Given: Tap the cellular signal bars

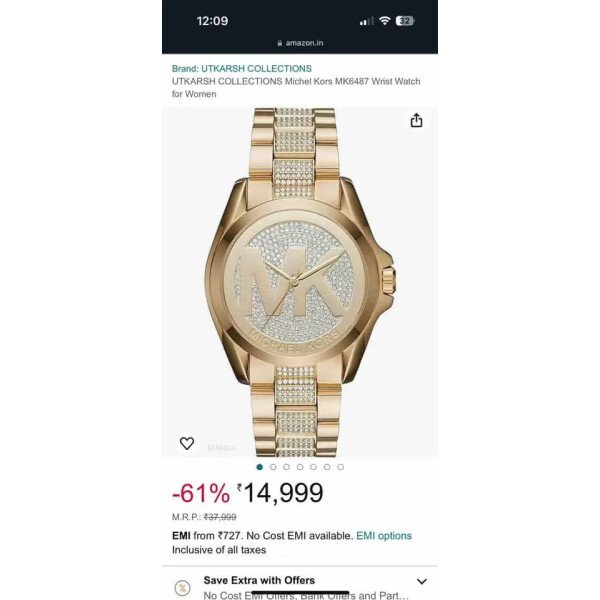Looking at the screenshot, I should 366,21.
